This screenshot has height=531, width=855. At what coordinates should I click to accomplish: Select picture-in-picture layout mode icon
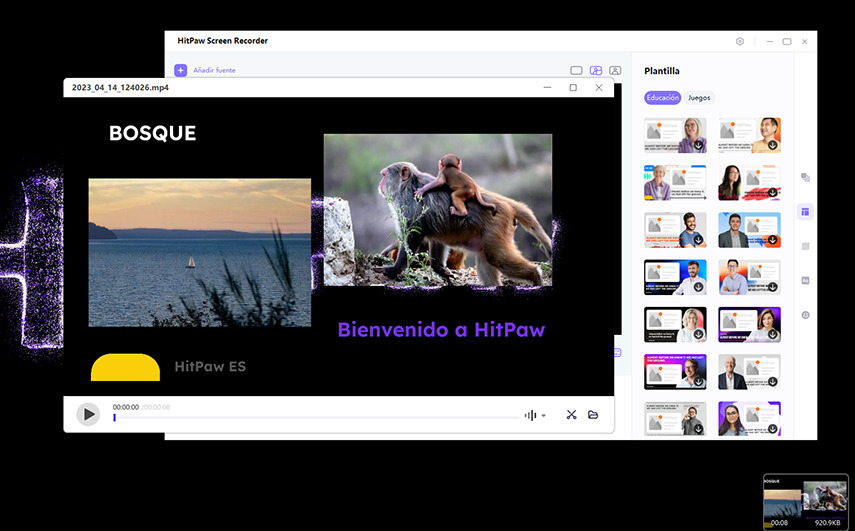click(596, 70)
